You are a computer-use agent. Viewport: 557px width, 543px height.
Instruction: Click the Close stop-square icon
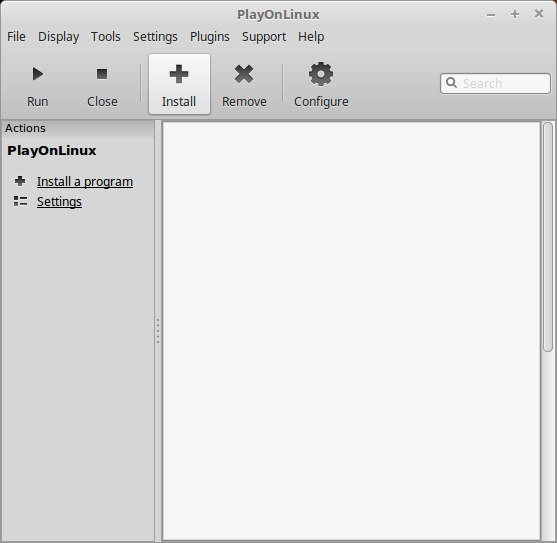pyautogui.click(x=102, y=74)
